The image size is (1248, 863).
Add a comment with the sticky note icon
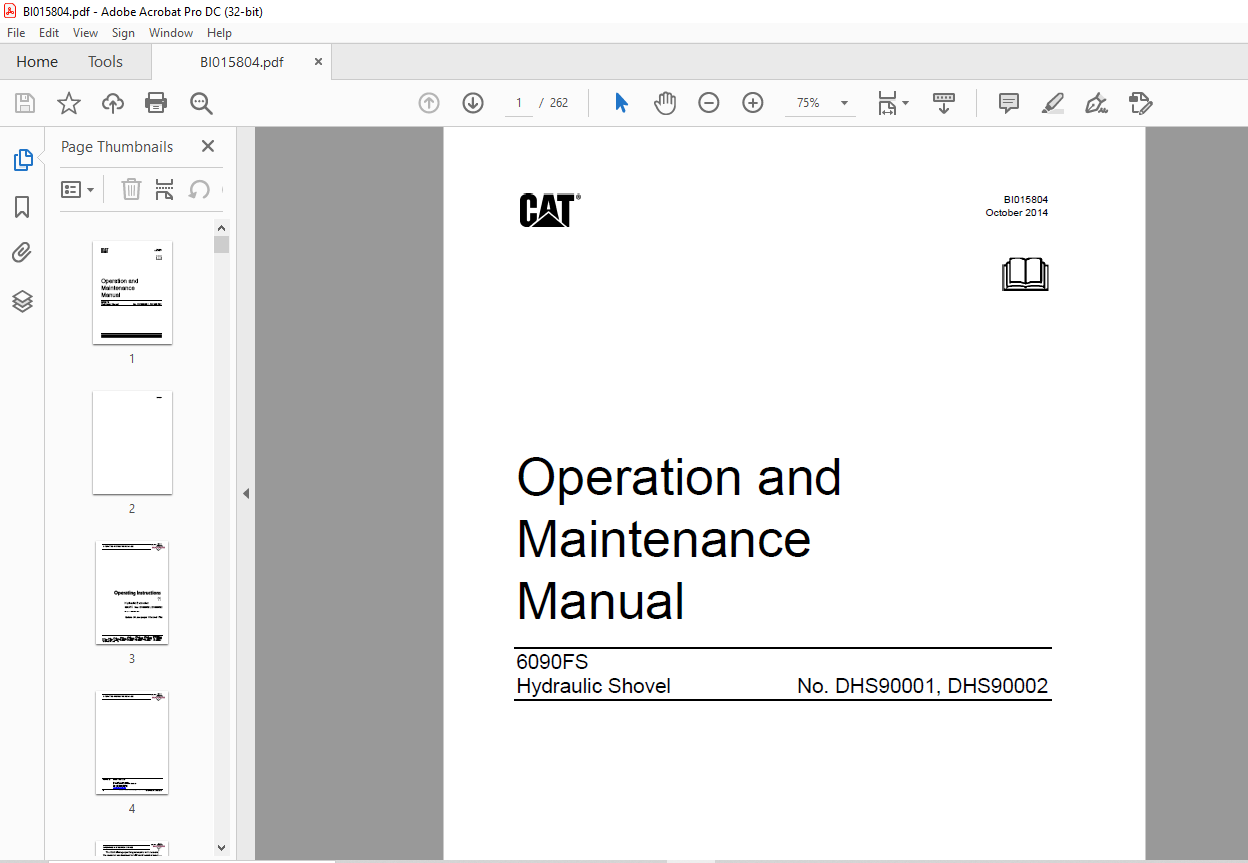[x=1009, y=103]
